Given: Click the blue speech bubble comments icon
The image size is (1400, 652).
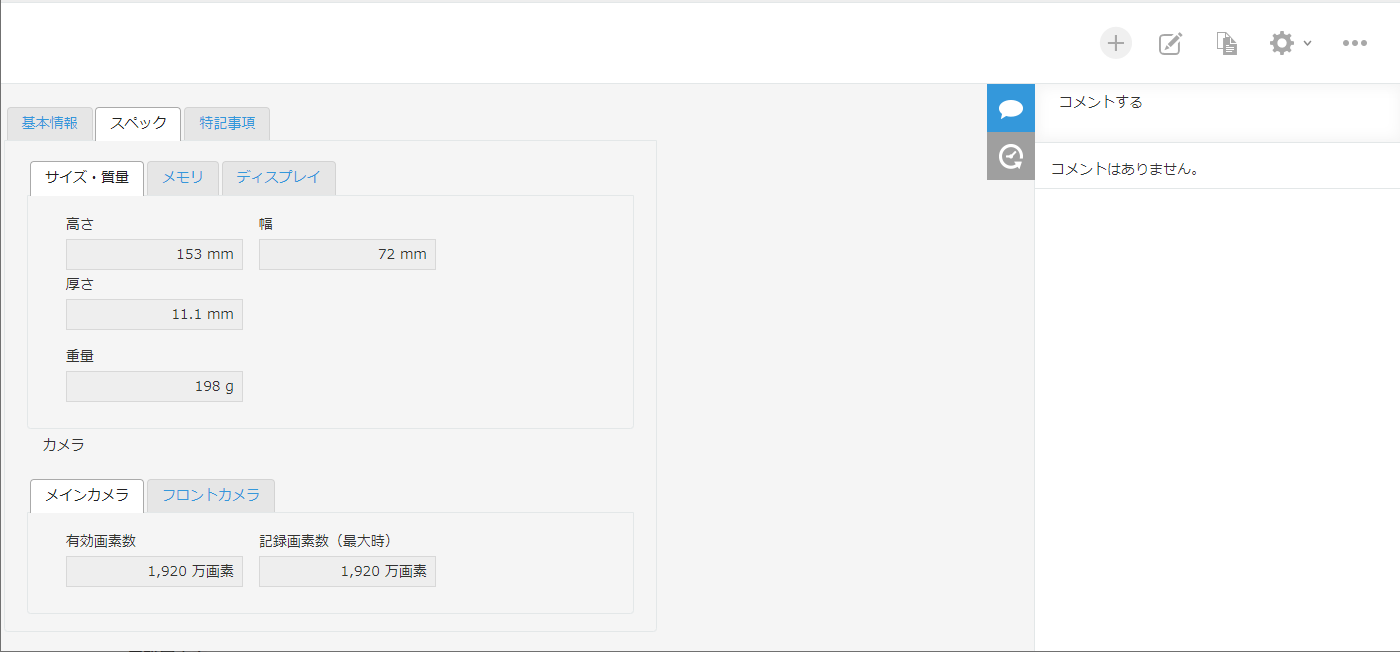Looking at the screenshot, I should (x=1010, y=108).
